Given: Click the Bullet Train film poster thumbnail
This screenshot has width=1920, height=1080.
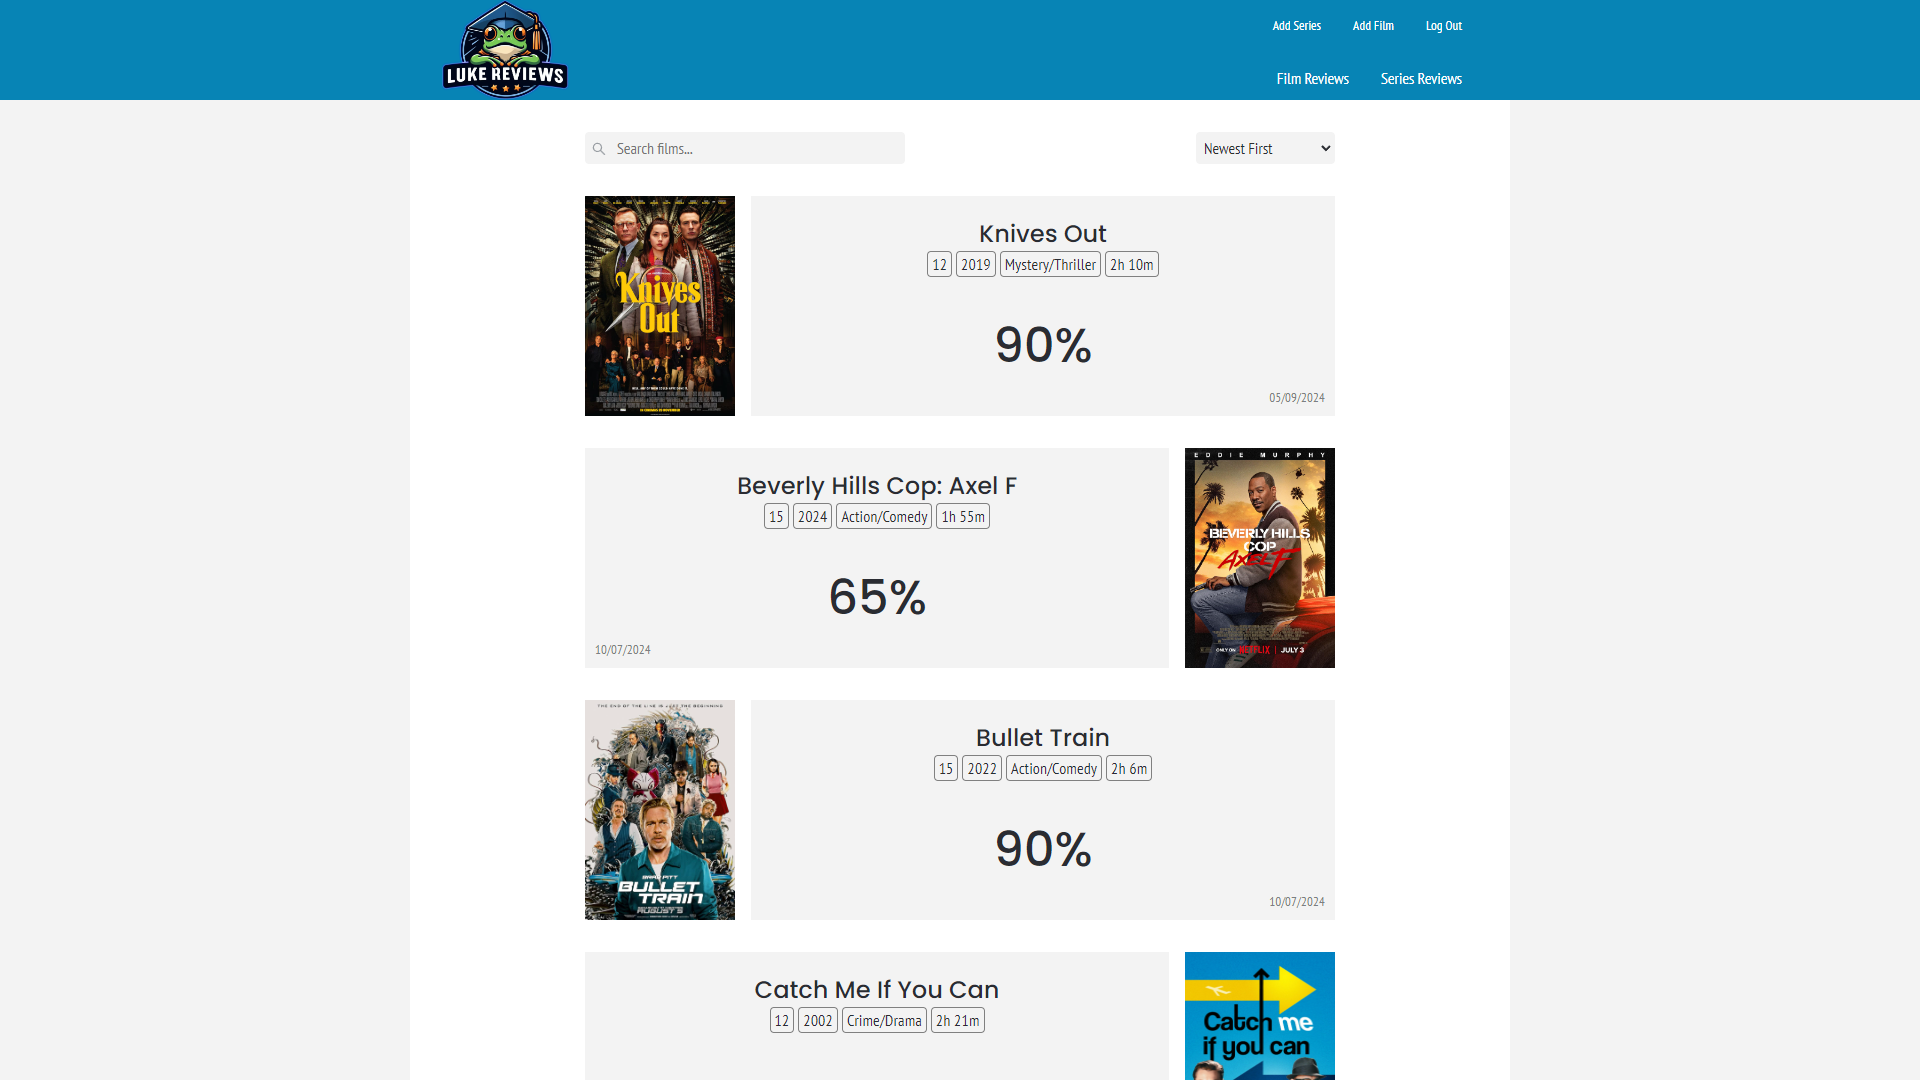Looking at the screenshot, I should [659, 808].
